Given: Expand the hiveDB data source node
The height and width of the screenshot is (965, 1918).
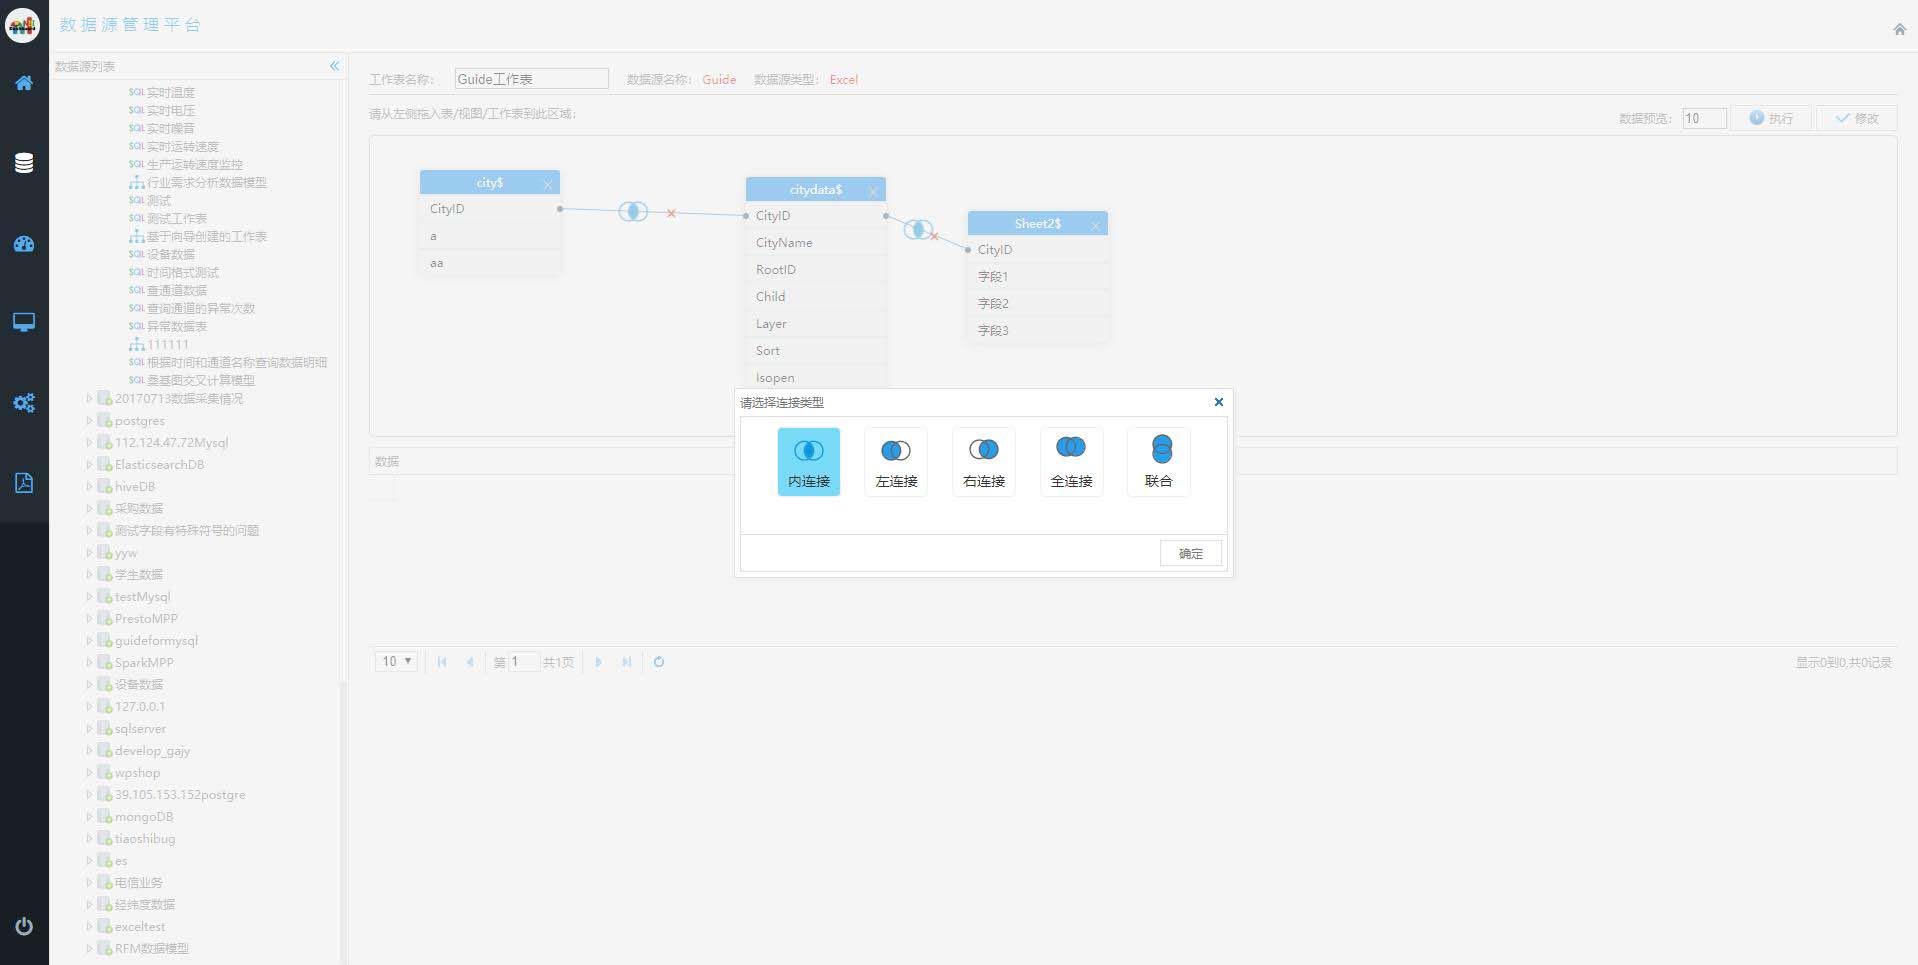Looking at the screenshot, I should pyautogui.click(x=89, y=487).
